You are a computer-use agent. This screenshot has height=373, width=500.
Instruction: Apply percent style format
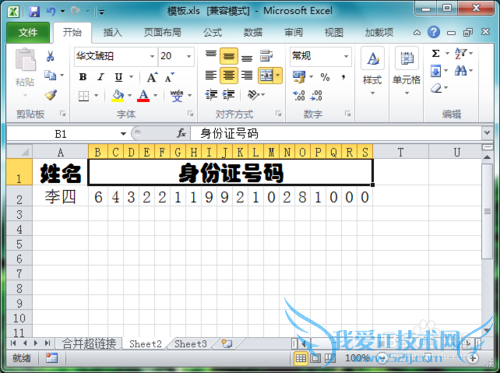[x=325, y=77]
